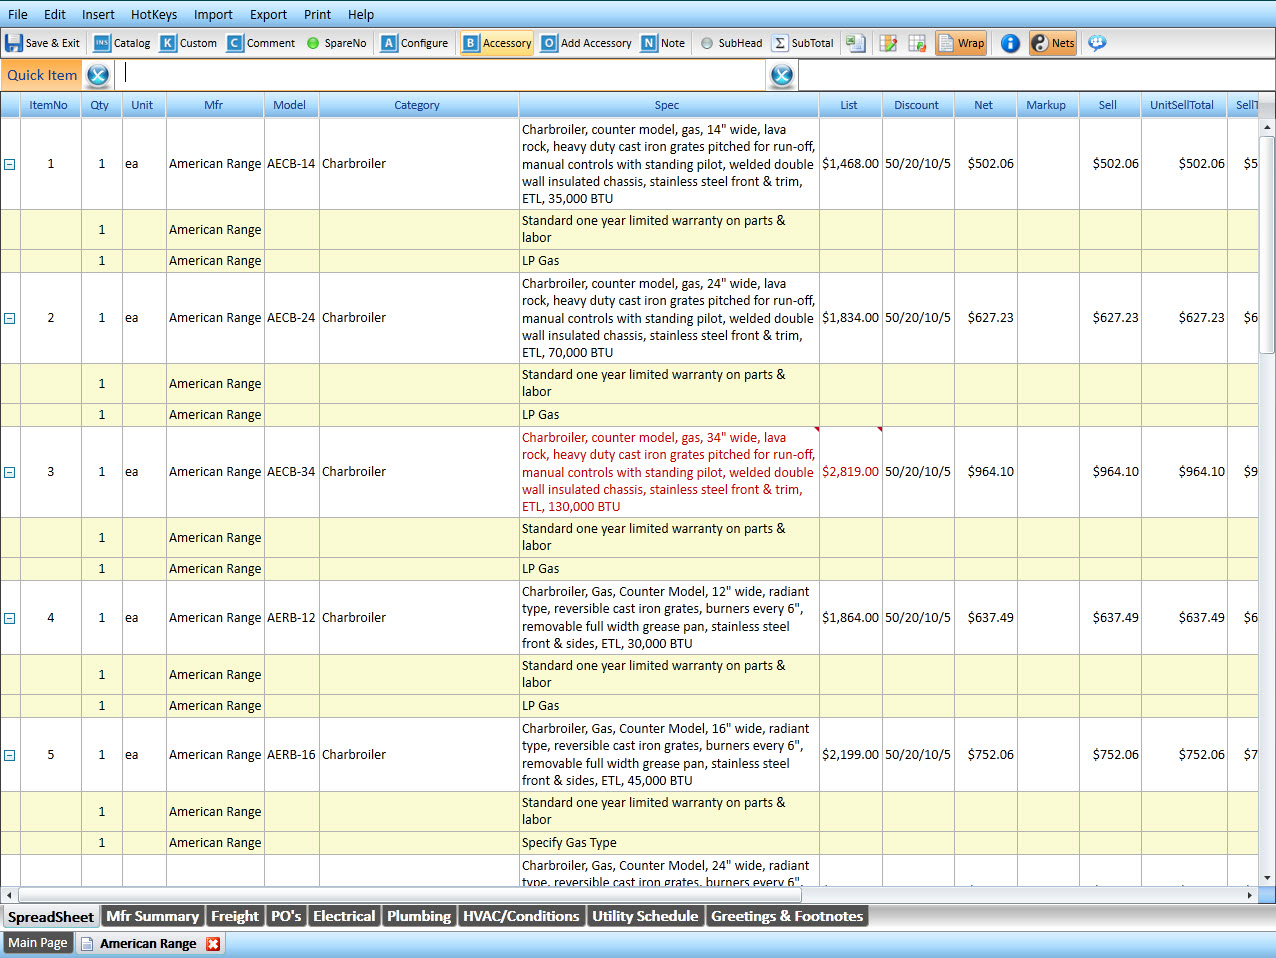Open the HotKeys menu
This screenshot has width=1276, height=958.
point(154,14)
